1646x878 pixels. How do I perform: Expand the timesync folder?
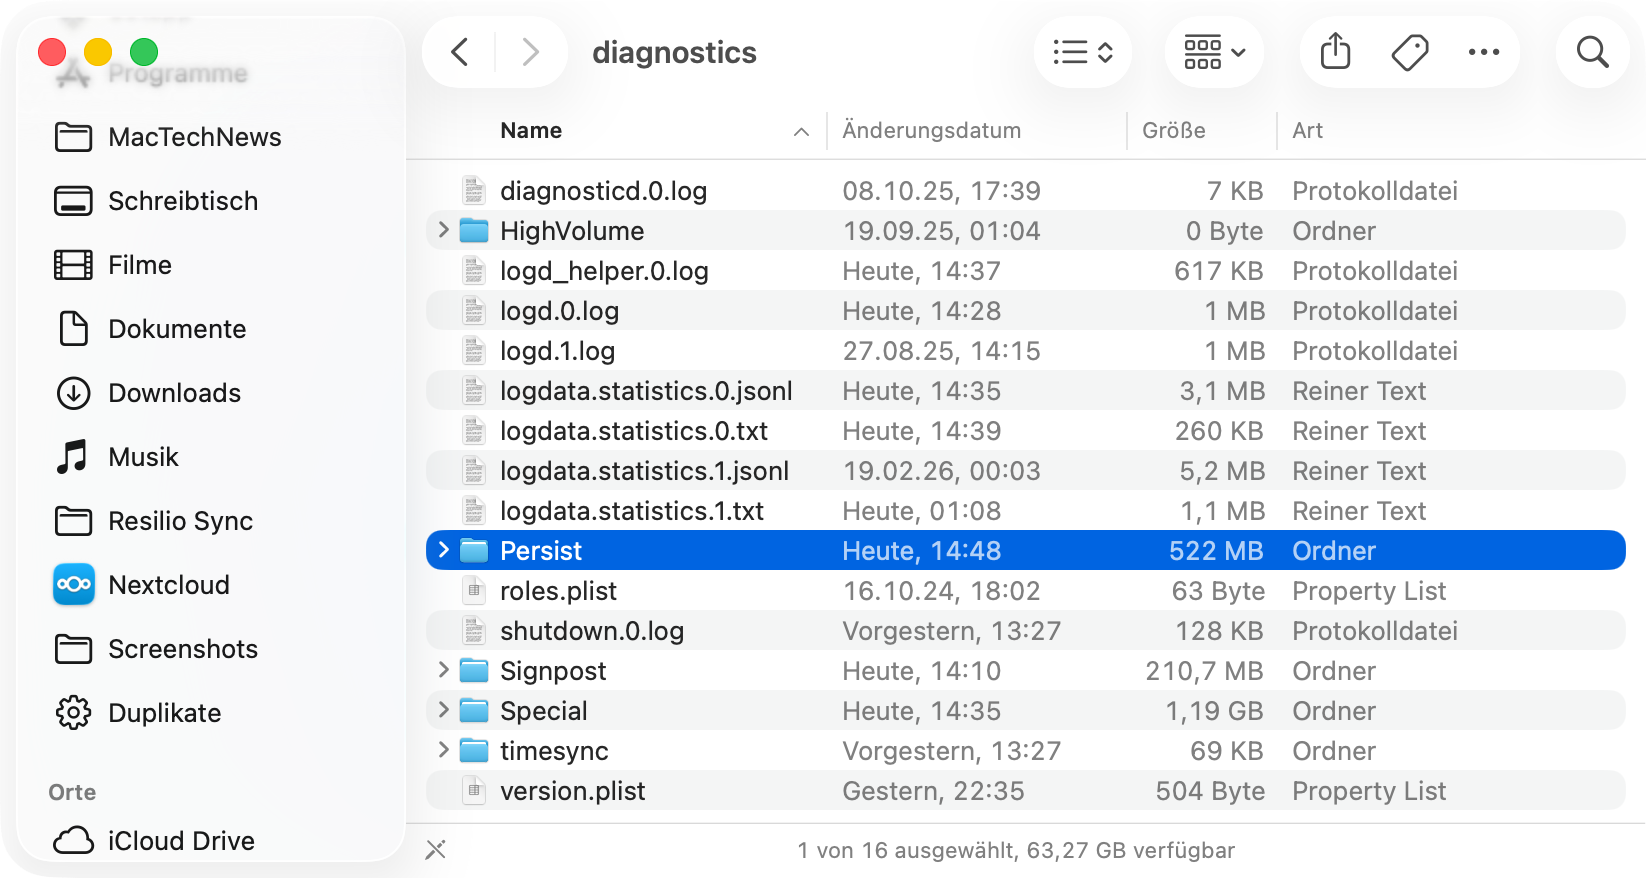click(x=444, y=751)
